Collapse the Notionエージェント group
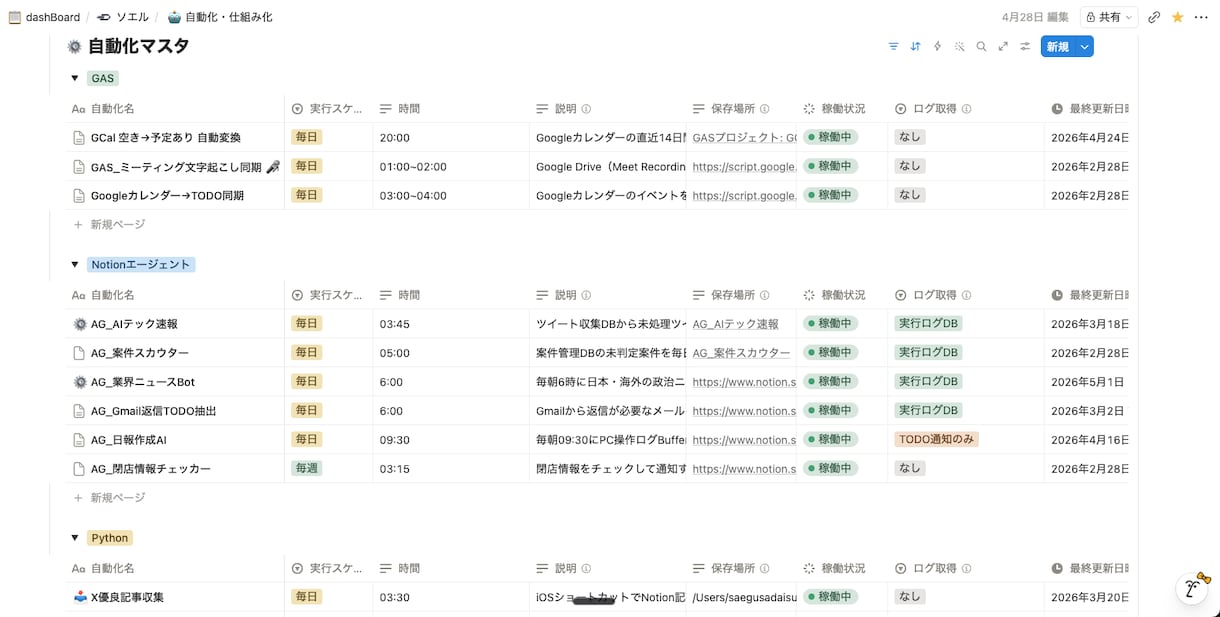Viewport: 1220px width, 617px height. pos(74,265)
